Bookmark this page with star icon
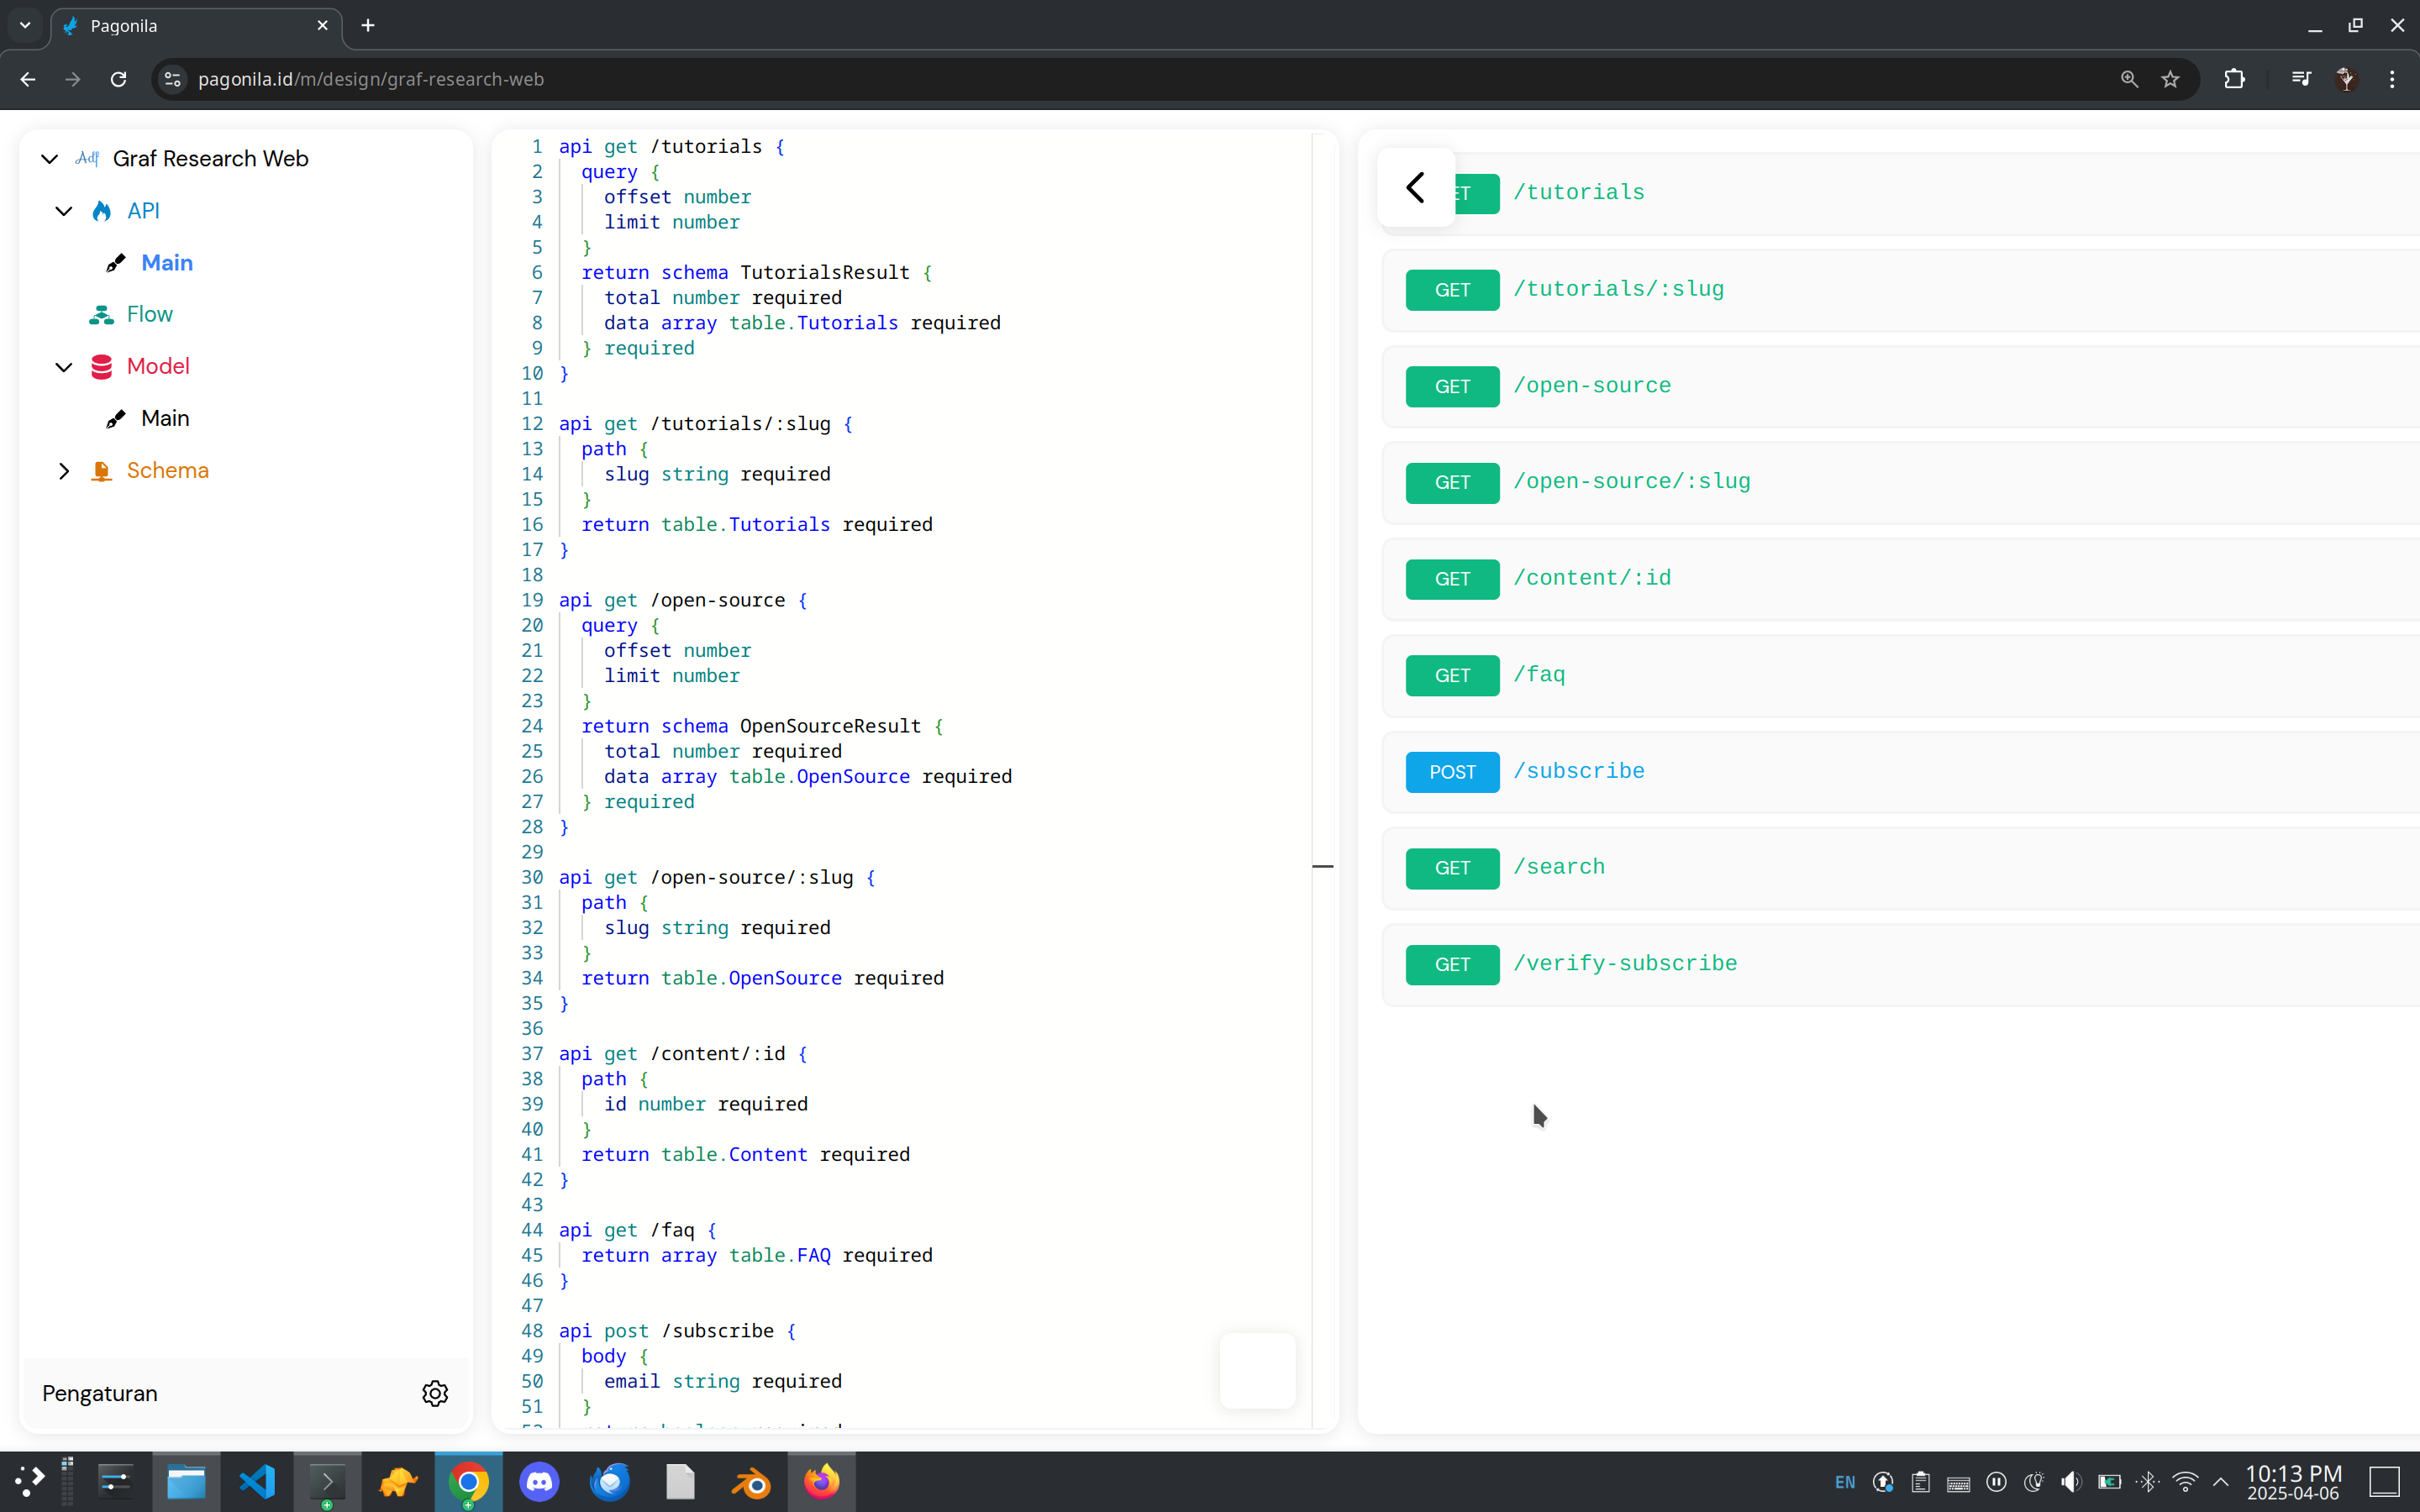Viewport: 2420px width, 1512px height. (x=2170, y=79)
